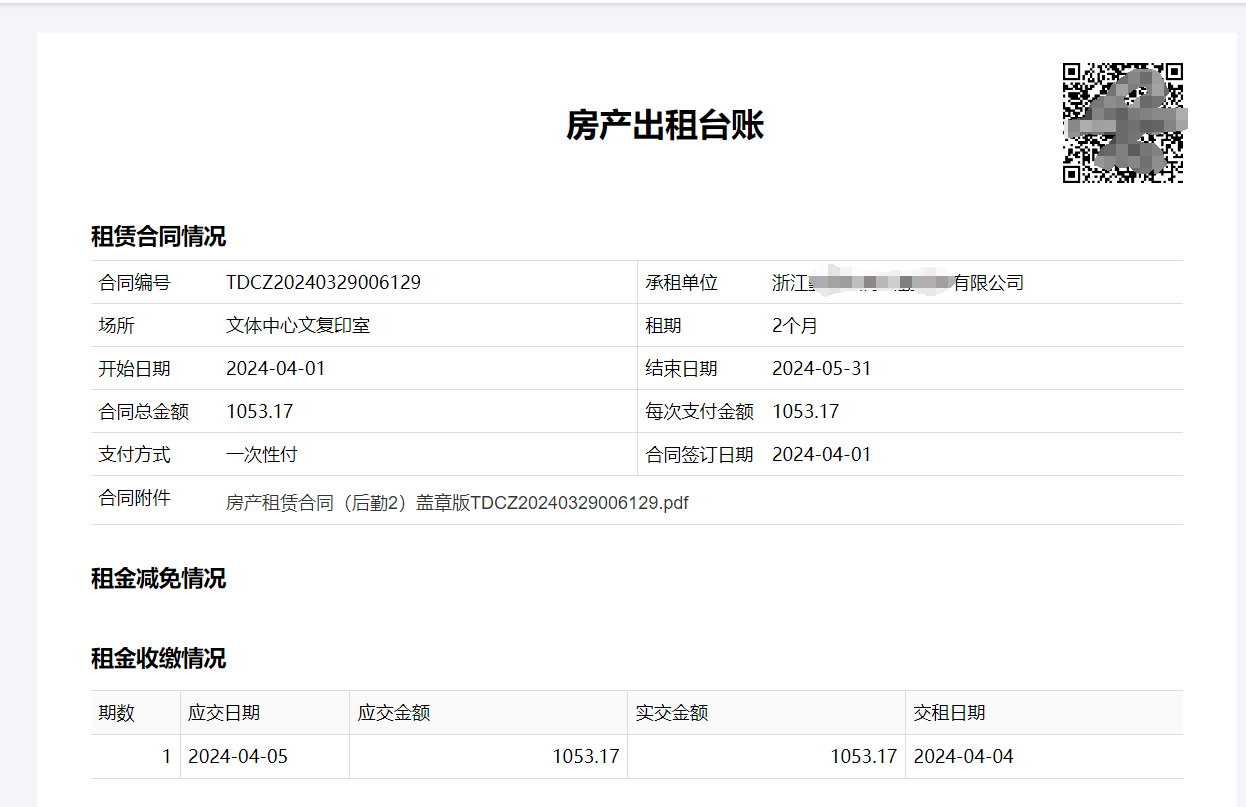Select the 租金收缴情况 section heading

pos(156,659)
